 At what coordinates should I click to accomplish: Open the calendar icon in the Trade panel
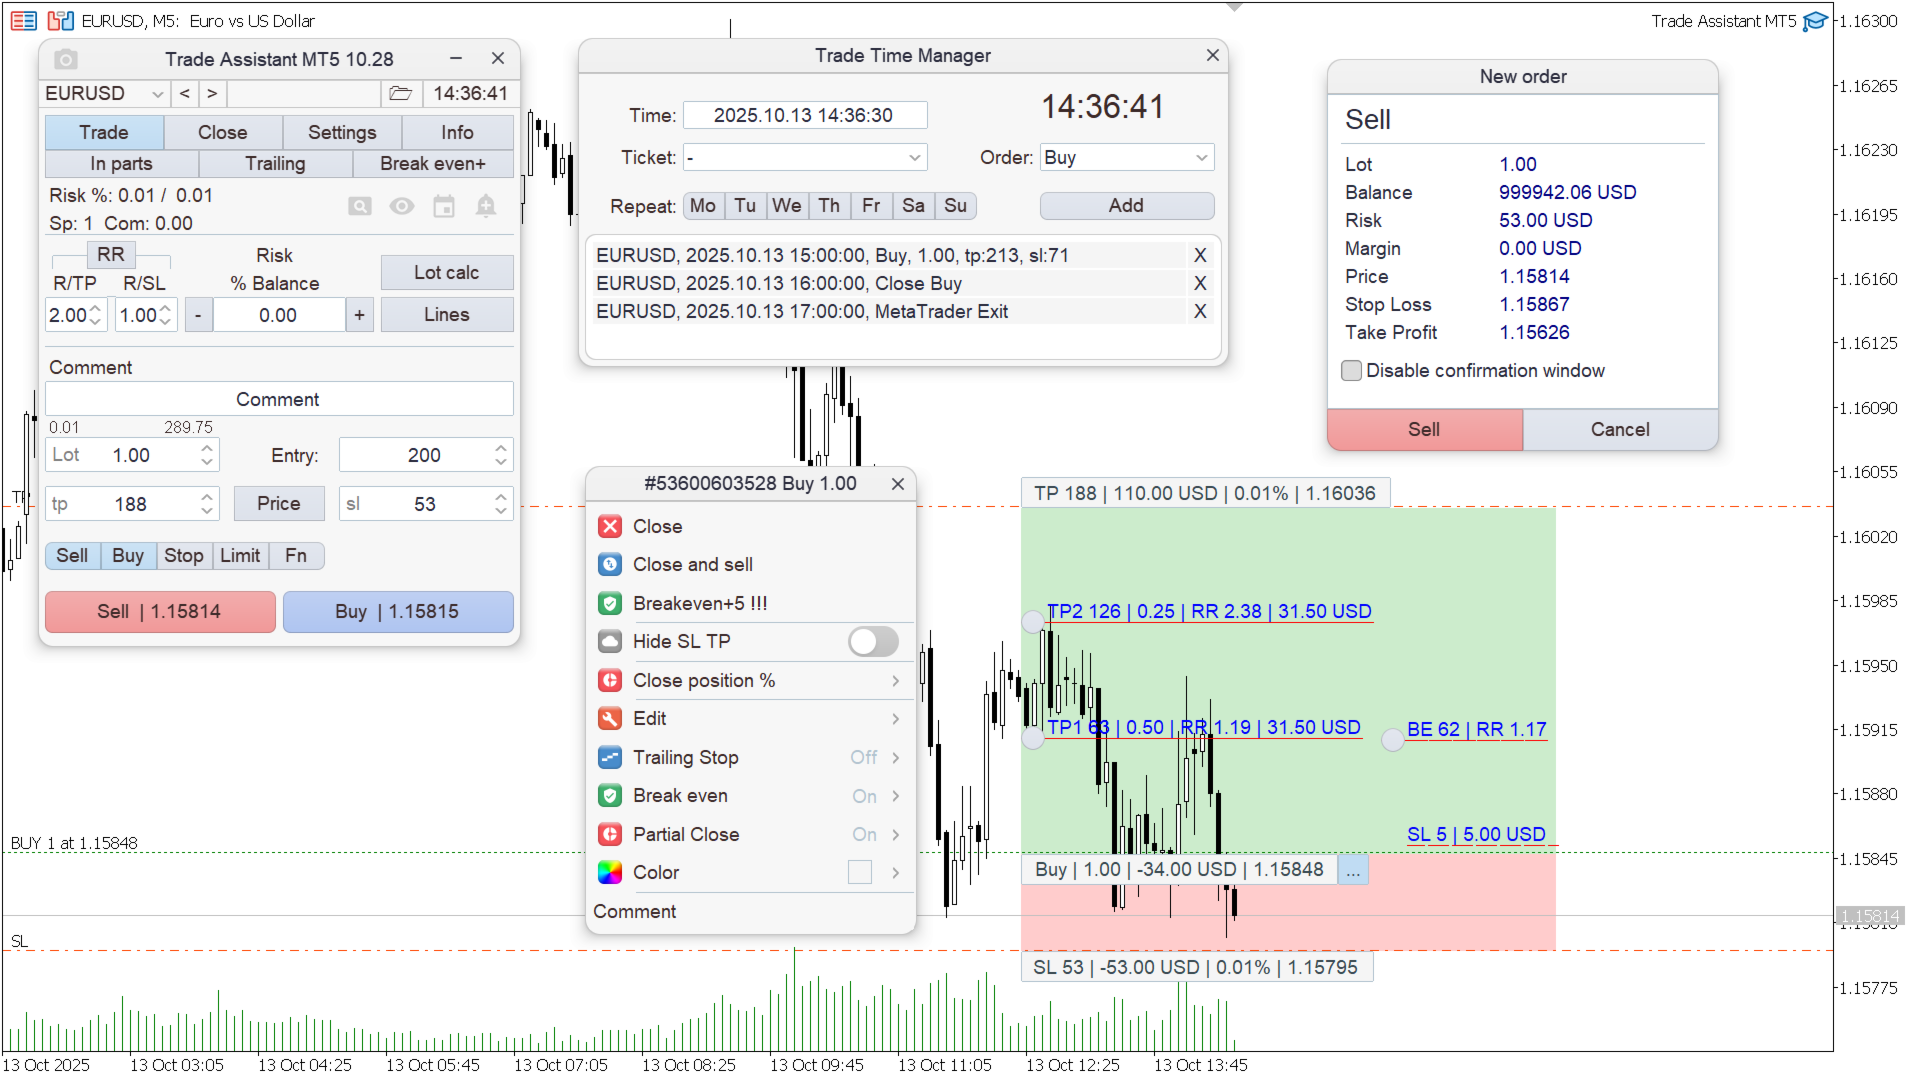coord(444,206)
